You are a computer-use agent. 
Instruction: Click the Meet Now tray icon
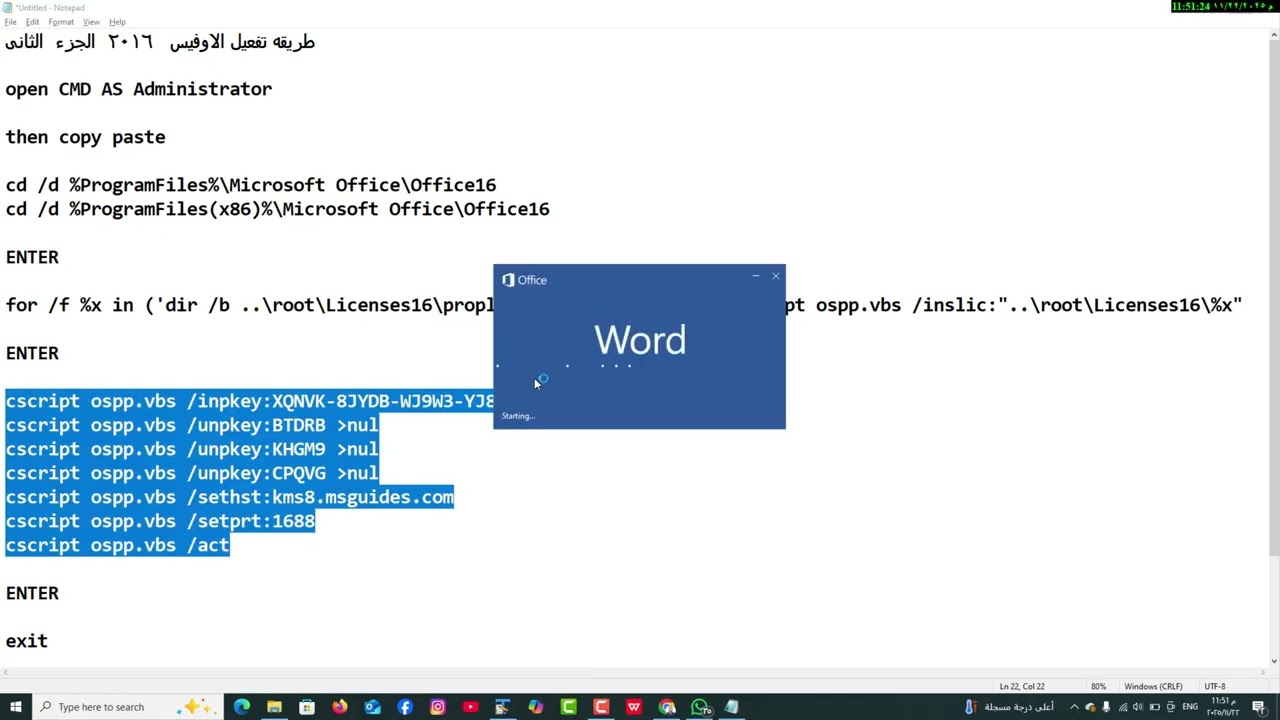tap(1171, 707)
